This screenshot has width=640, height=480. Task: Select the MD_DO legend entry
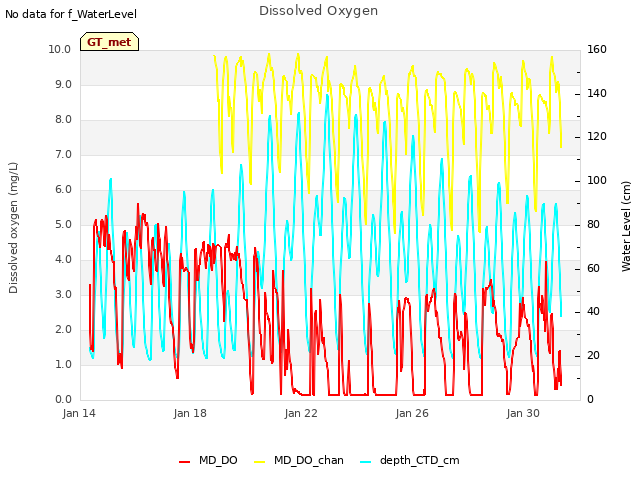point(208,460)
